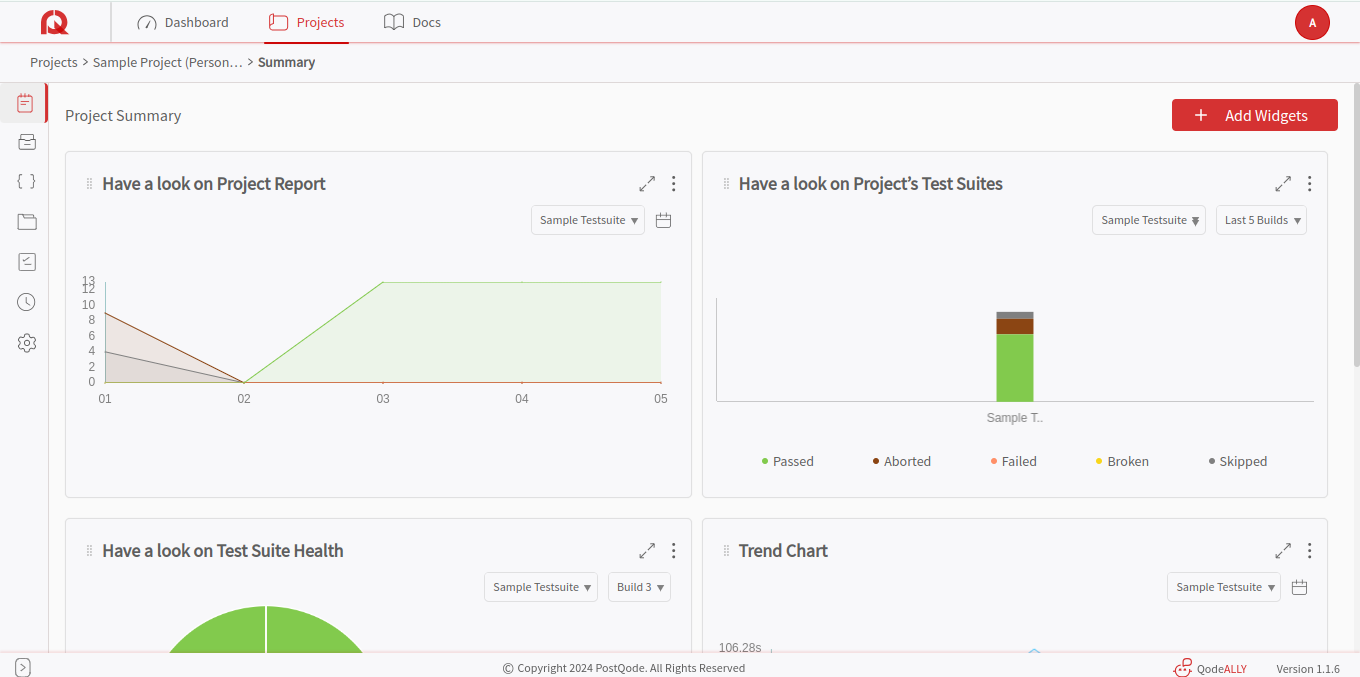
Task: Grab the Test Suites widget drag handle
Action: click(x=726, y=184)
